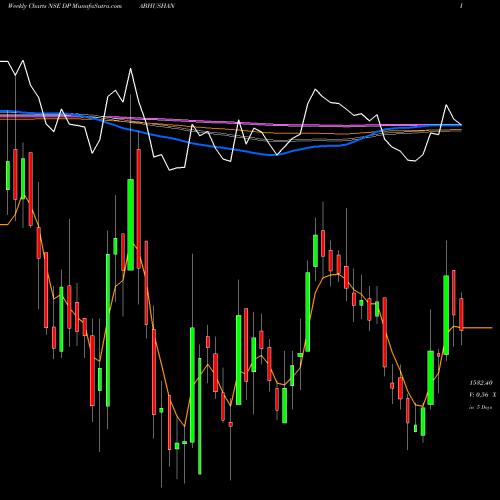Click the 'Weekly Charts NSE DP MunafaSutra.com' header text
The height and width of the screenshot is (500, 500).
pyautogui.click(x=65, y=6)
